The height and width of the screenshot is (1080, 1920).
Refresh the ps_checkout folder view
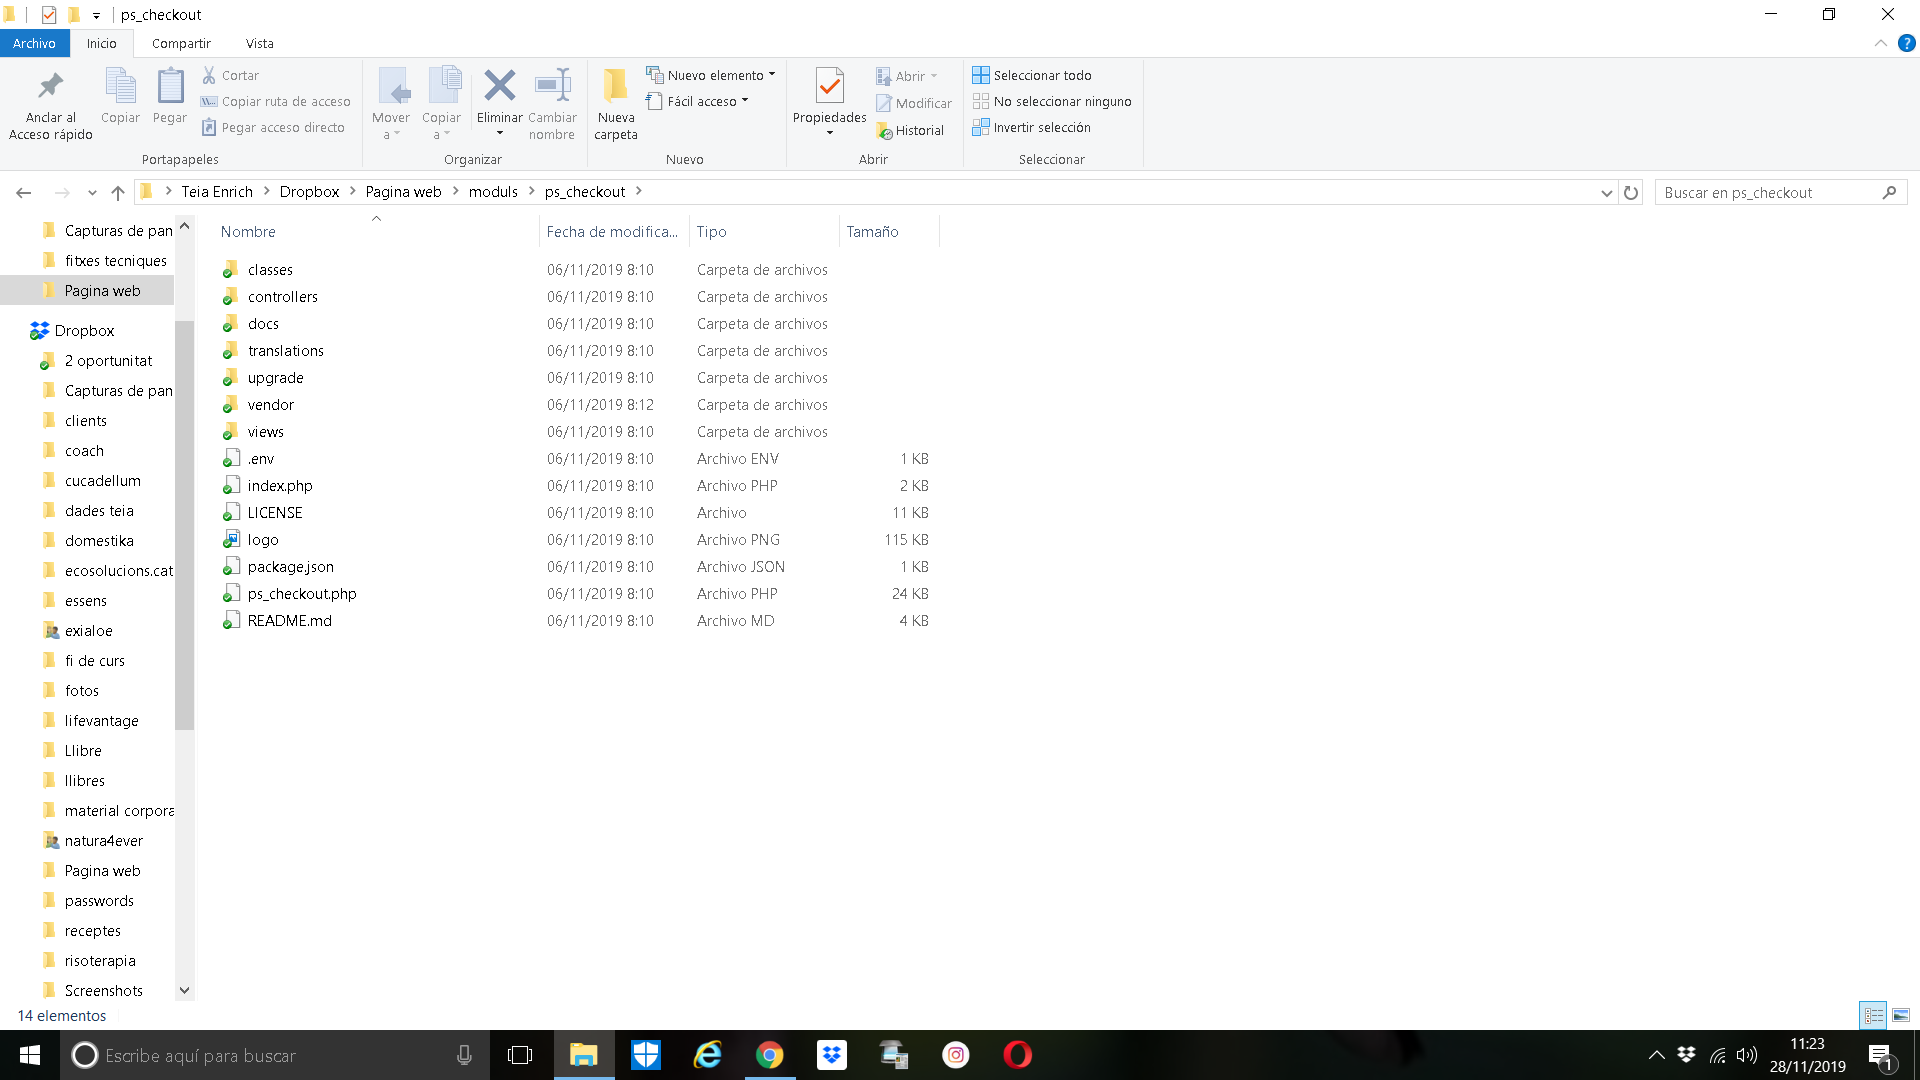[1631, 192]
